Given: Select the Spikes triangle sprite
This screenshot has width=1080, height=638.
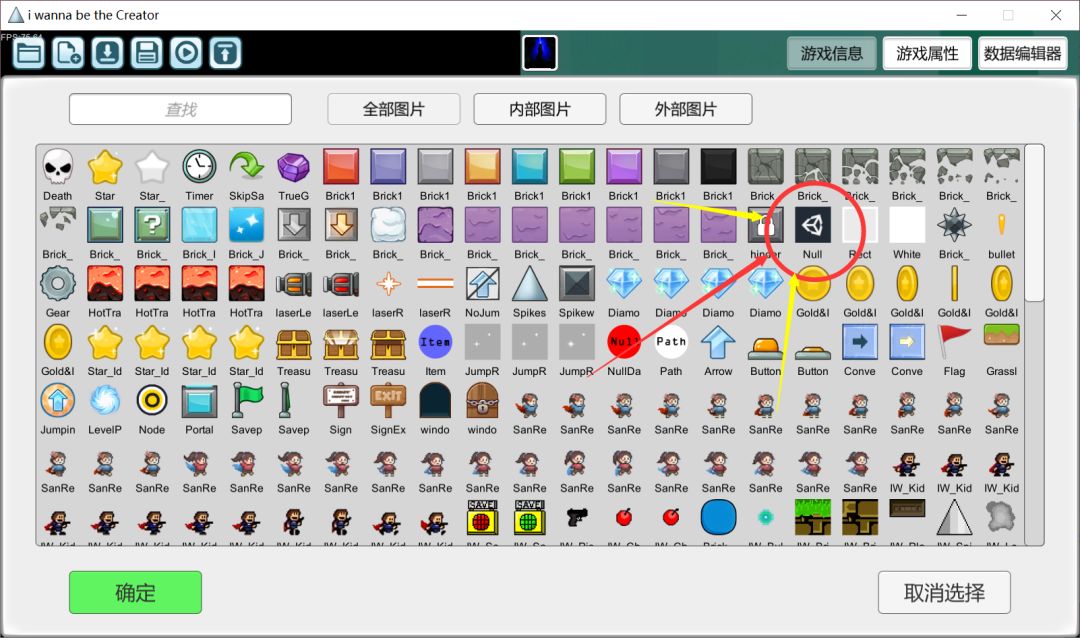Looking at the screenshot, I should 530,284.
